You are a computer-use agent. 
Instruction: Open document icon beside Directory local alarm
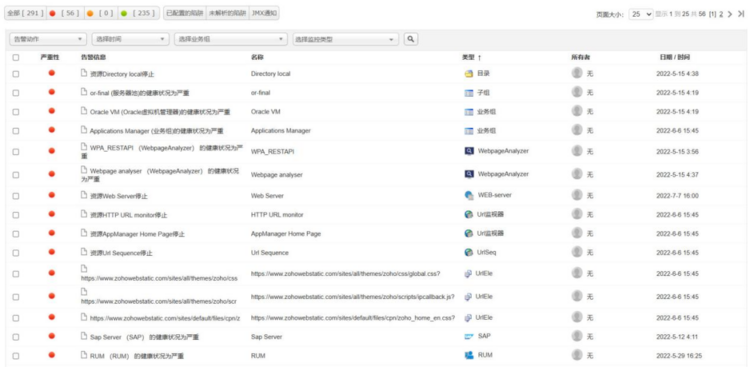pos(84,73)
